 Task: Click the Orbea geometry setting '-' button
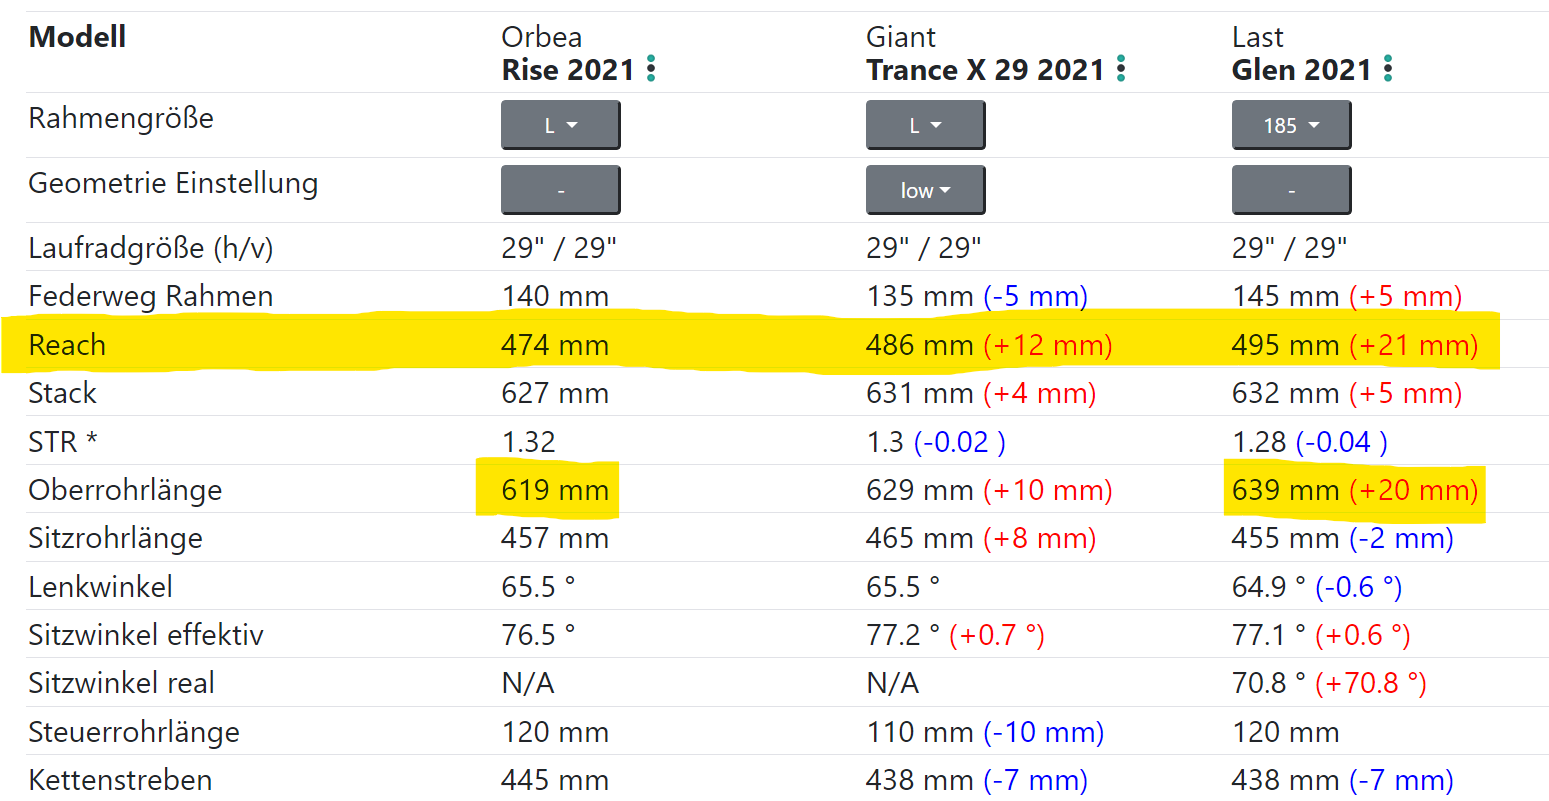click(560, 191)
